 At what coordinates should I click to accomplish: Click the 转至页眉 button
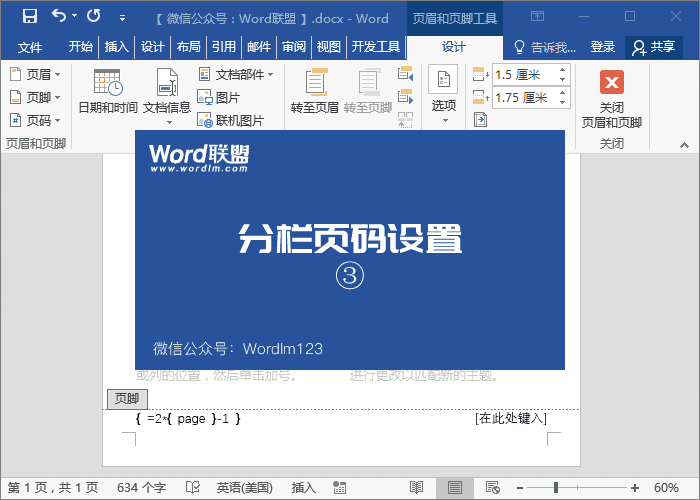(x=315, y=92)
